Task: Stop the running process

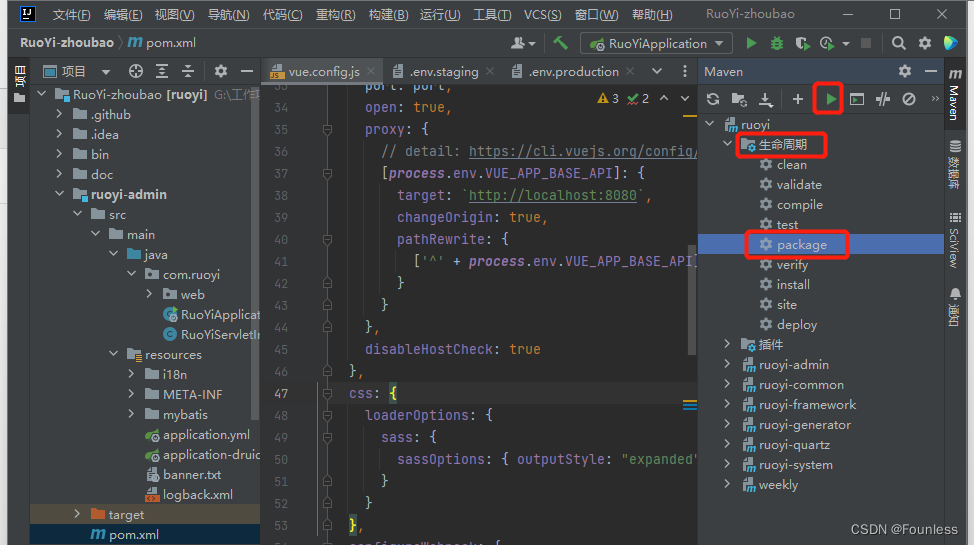Action: click(865, 44)
